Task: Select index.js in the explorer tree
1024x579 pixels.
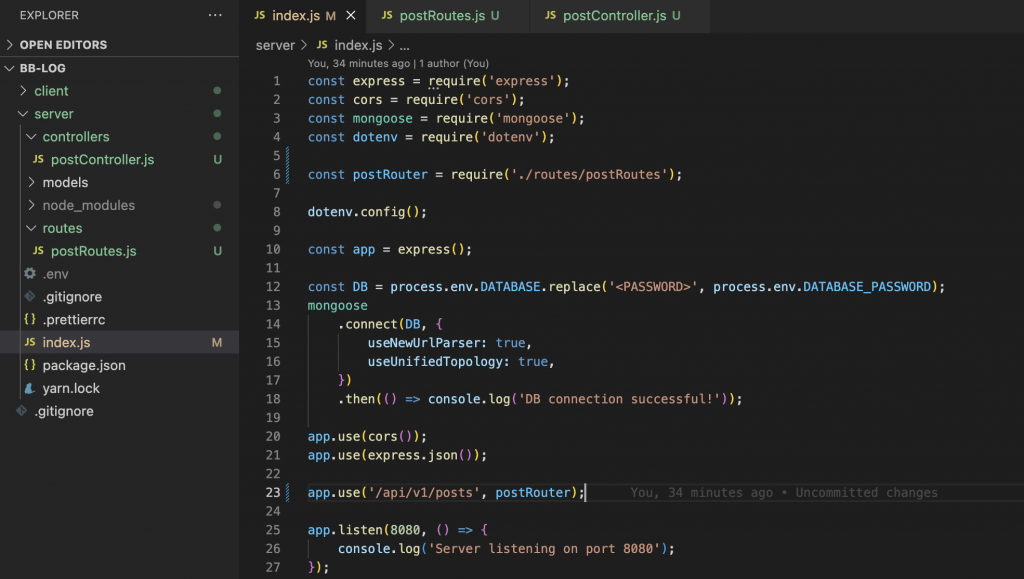Action: point(120,342)
